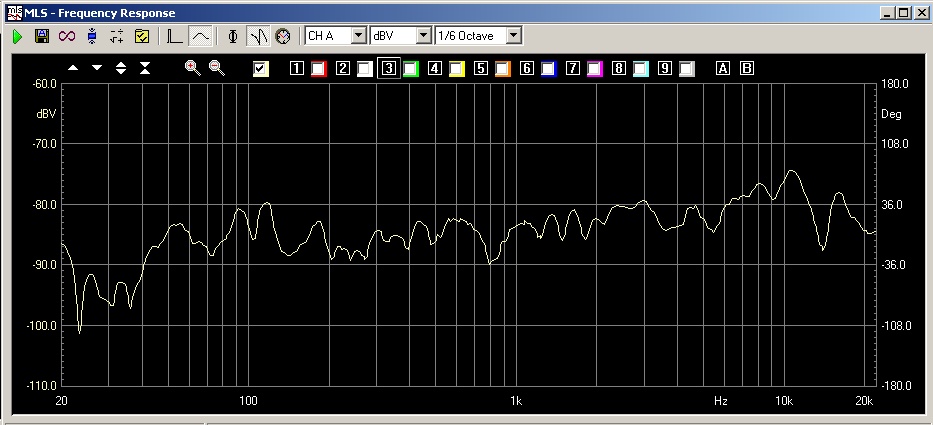Click the A marker button
933x425 pixels.
[723, 69]
